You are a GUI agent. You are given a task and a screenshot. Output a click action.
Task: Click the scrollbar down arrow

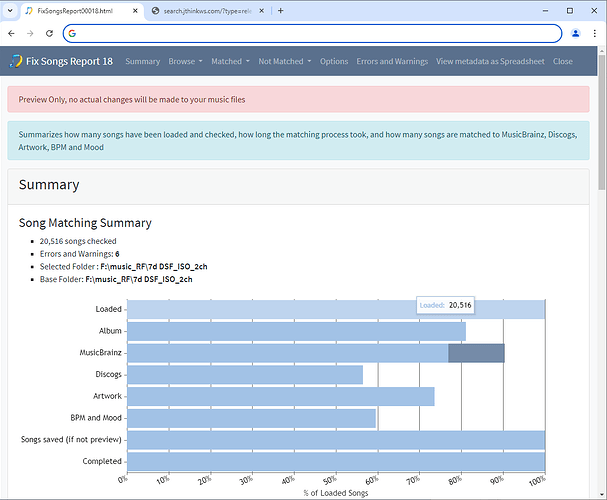(x=602, y=495)
